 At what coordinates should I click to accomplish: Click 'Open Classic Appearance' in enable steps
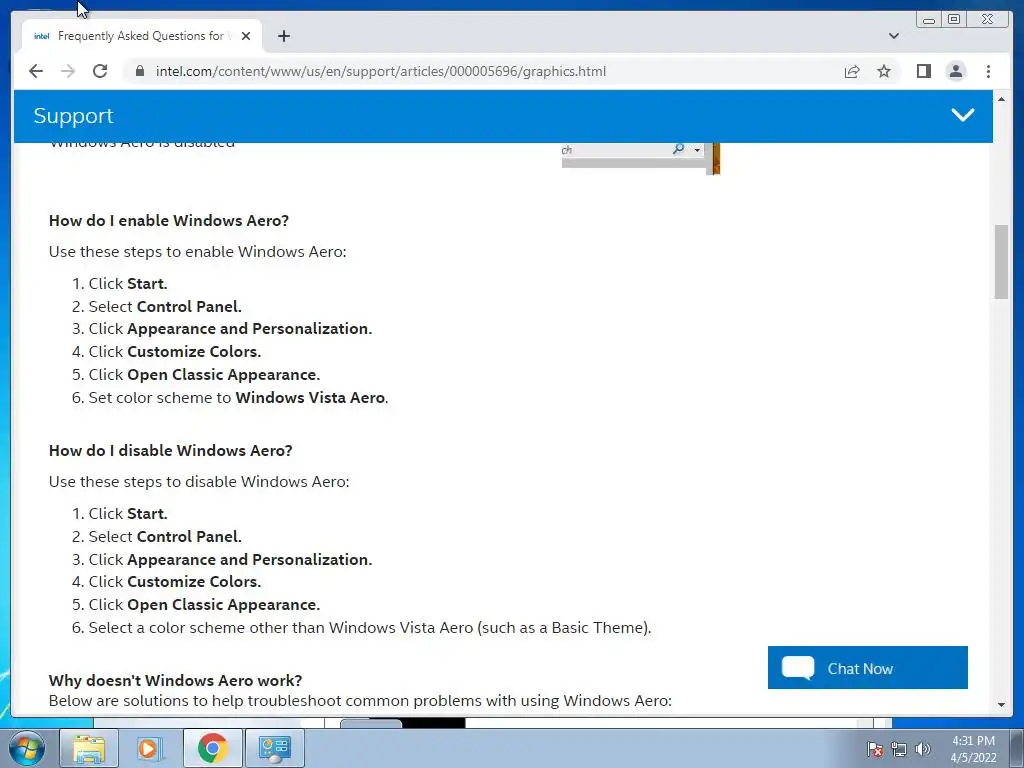pyautogui.click(x=223, y=375)
